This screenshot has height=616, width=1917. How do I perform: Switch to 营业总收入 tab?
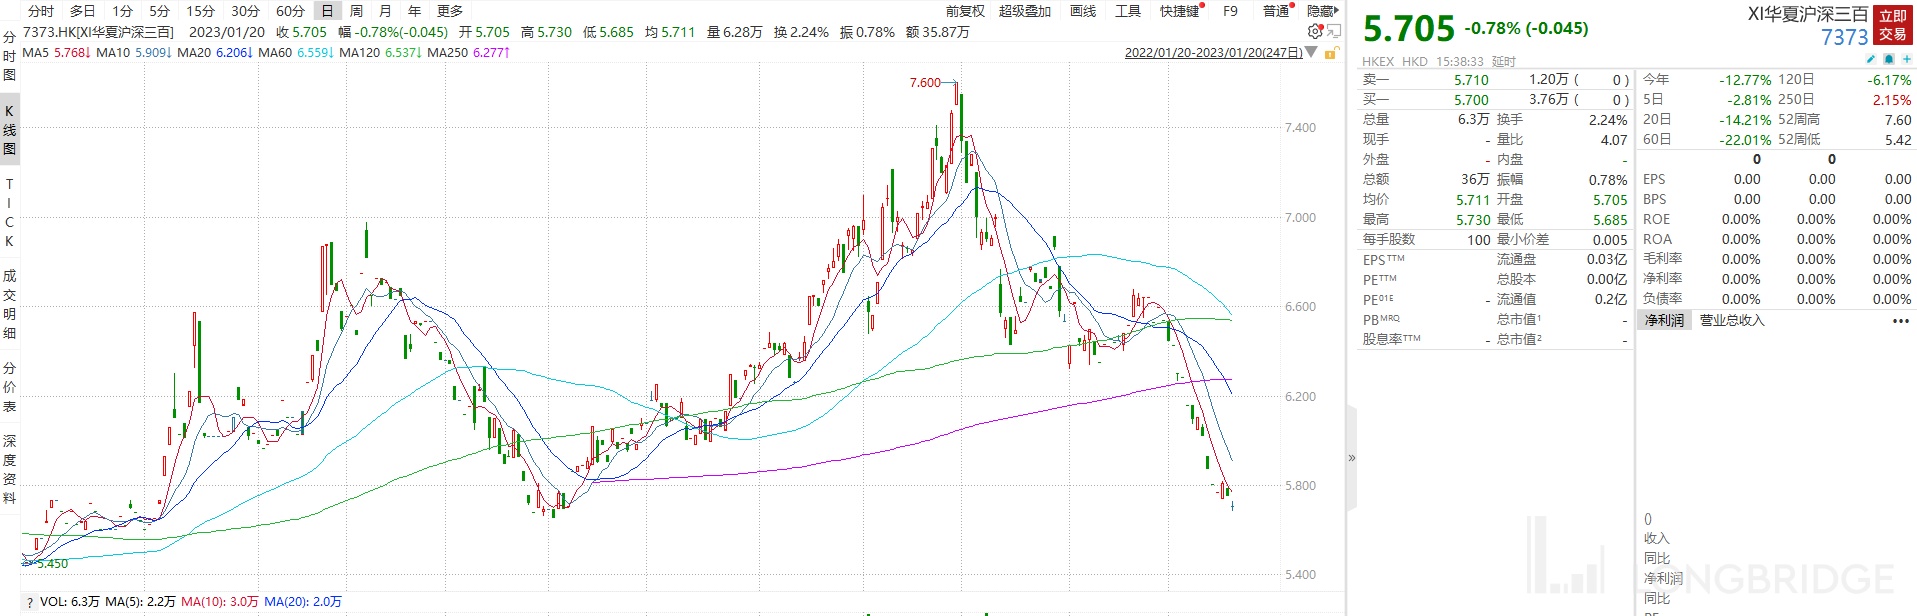[x=1732, y=321]
